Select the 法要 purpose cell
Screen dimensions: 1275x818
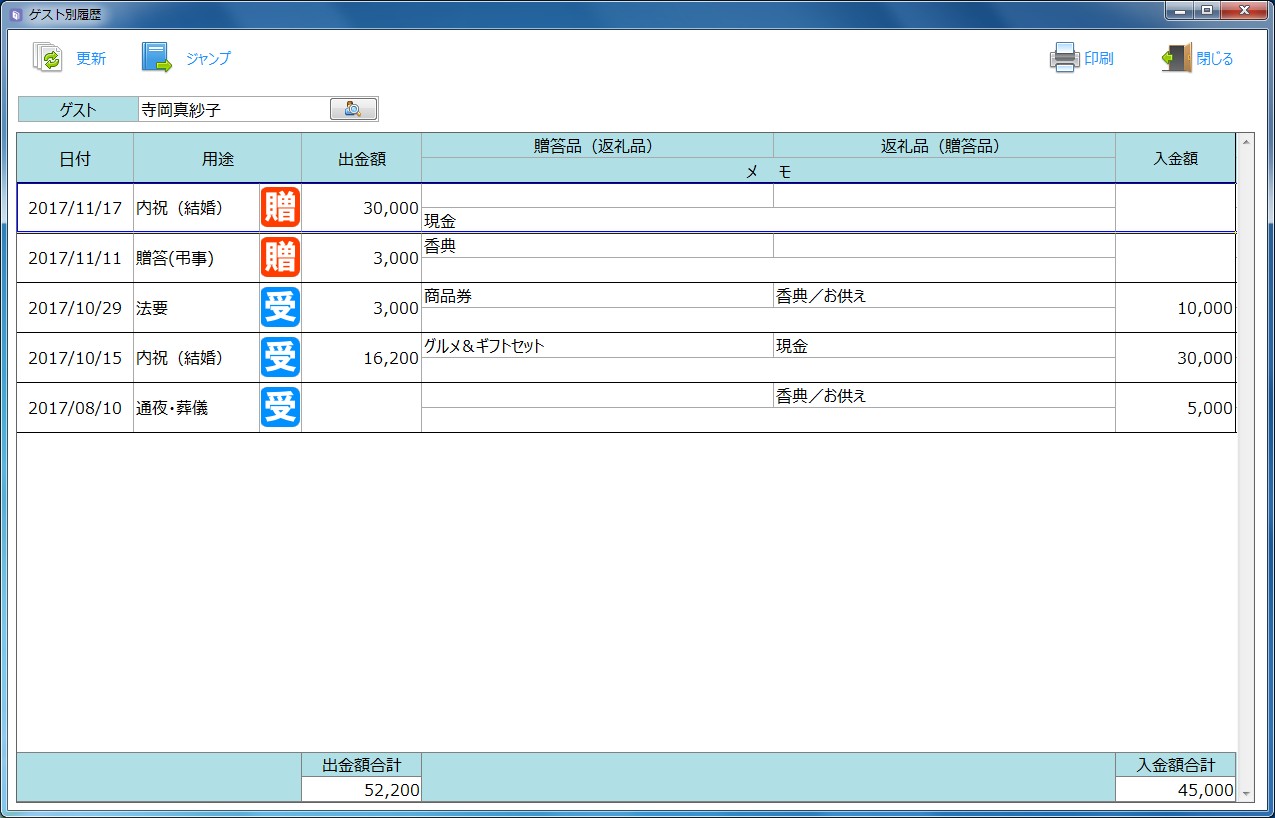point(196,308)
